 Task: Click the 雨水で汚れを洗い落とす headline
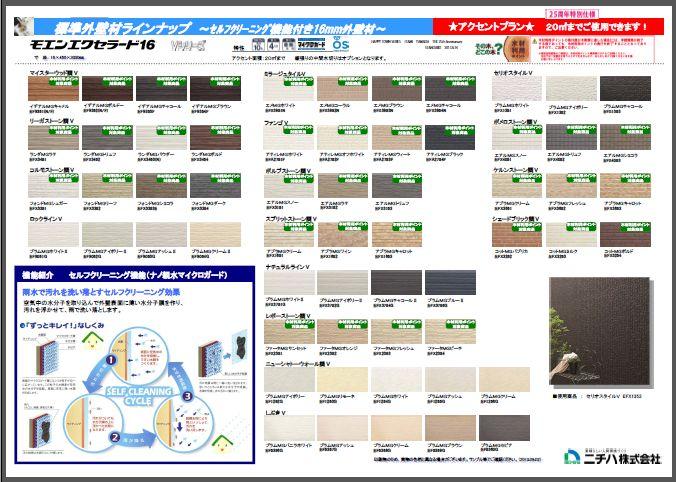[x=101, y=292]
